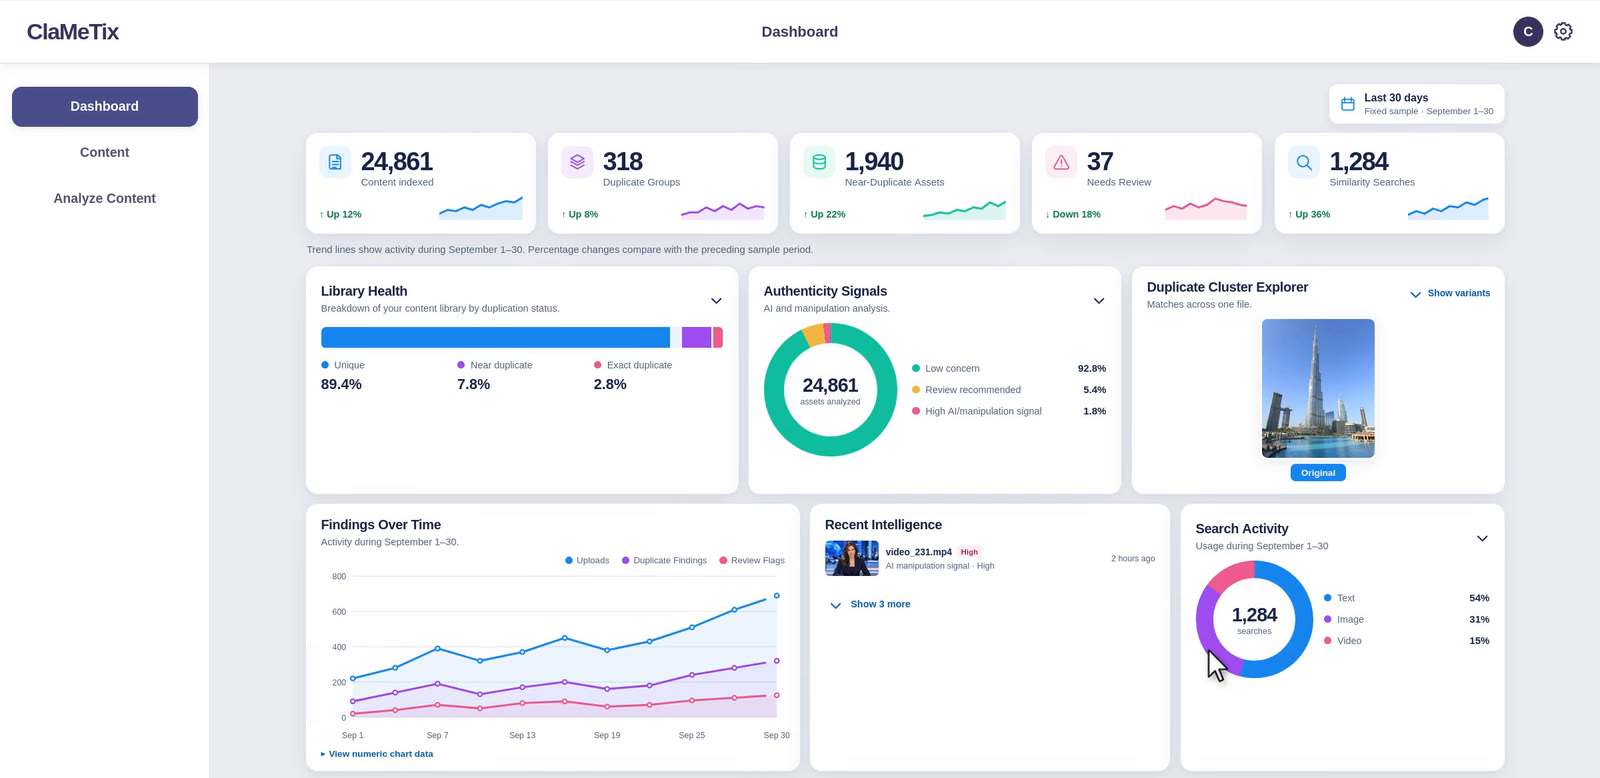Click the Sep 30 Uploads data point
1600x778 pixels.
(777, 596)
